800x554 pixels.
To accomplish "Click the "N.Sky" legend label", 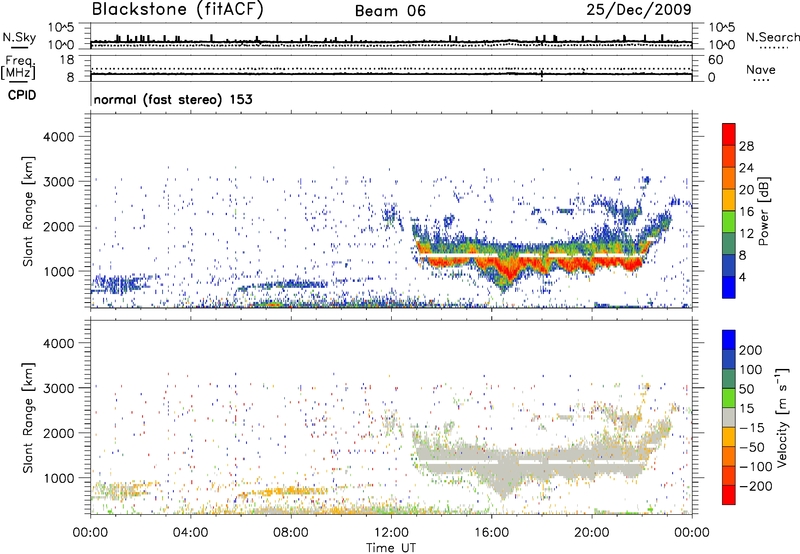I will tap(19, 37).
